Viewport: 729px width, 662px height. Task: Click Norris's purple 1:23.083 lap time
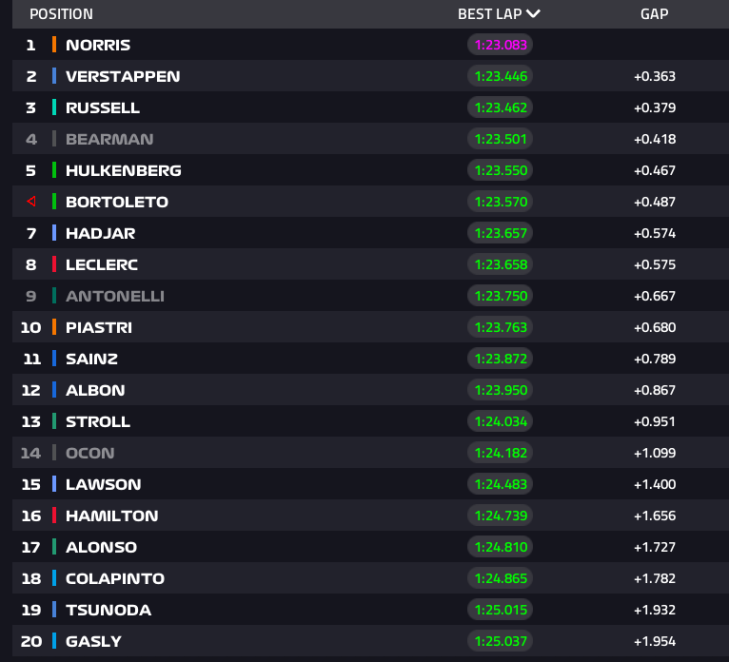coord(500,45)
